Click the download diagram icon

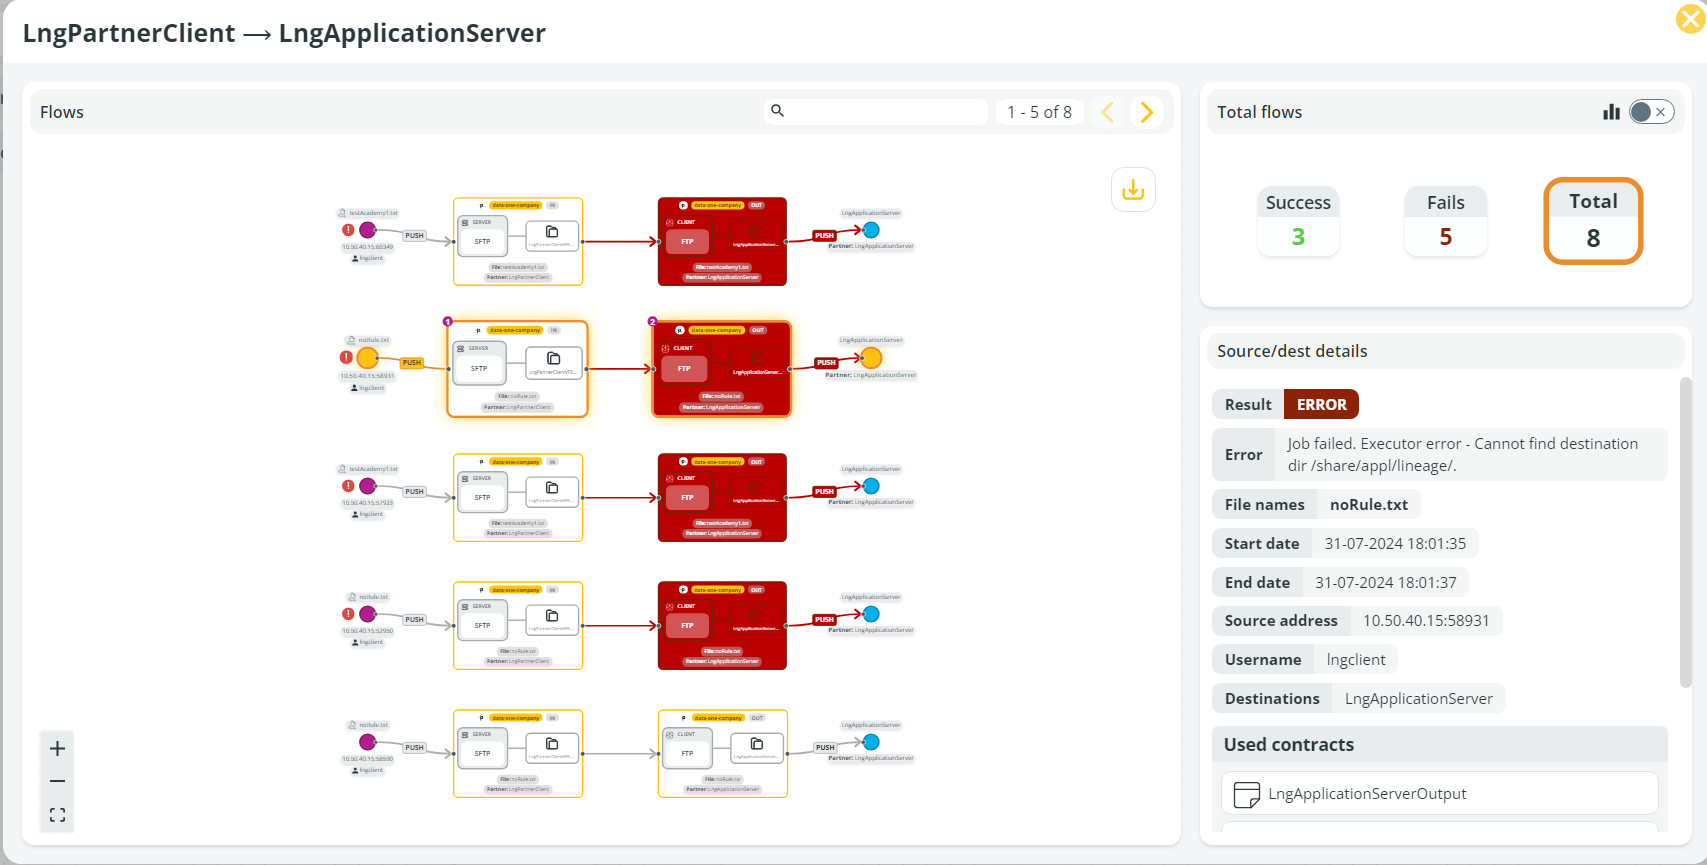click(x=1133, y=190)
